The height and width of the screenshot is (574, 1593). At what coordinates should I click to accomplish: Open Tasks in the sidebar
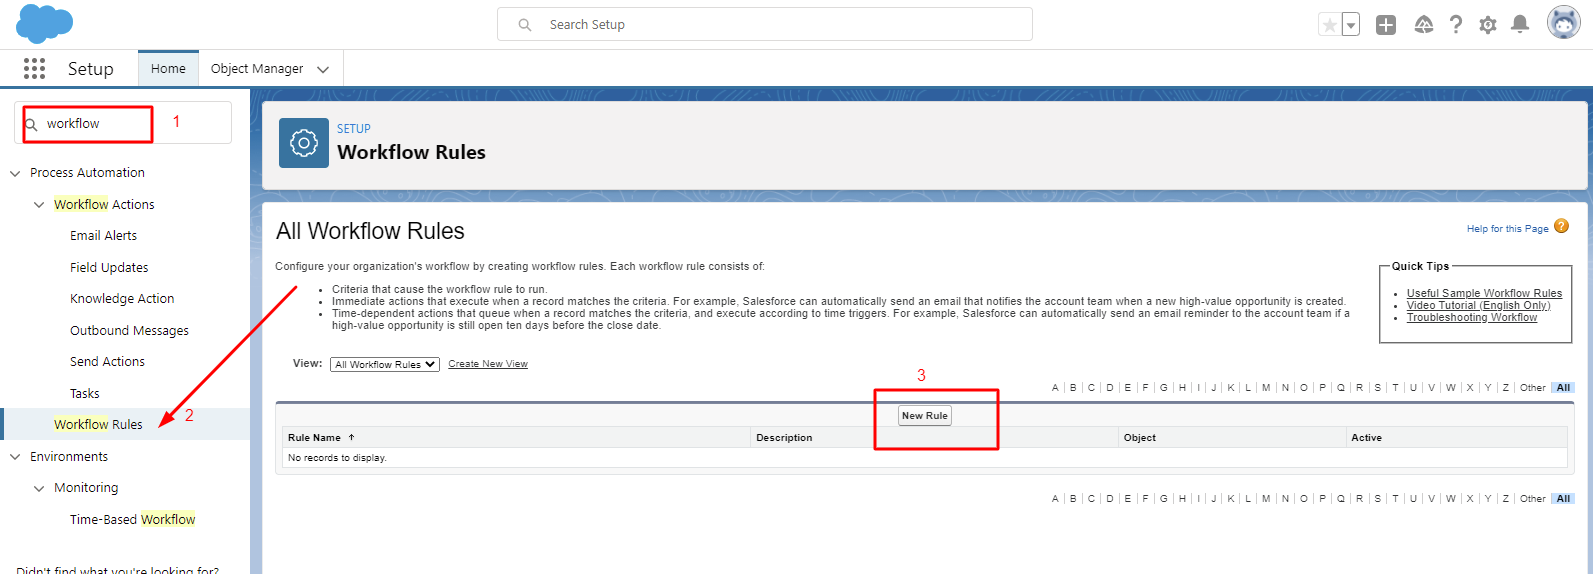(85, 393)
